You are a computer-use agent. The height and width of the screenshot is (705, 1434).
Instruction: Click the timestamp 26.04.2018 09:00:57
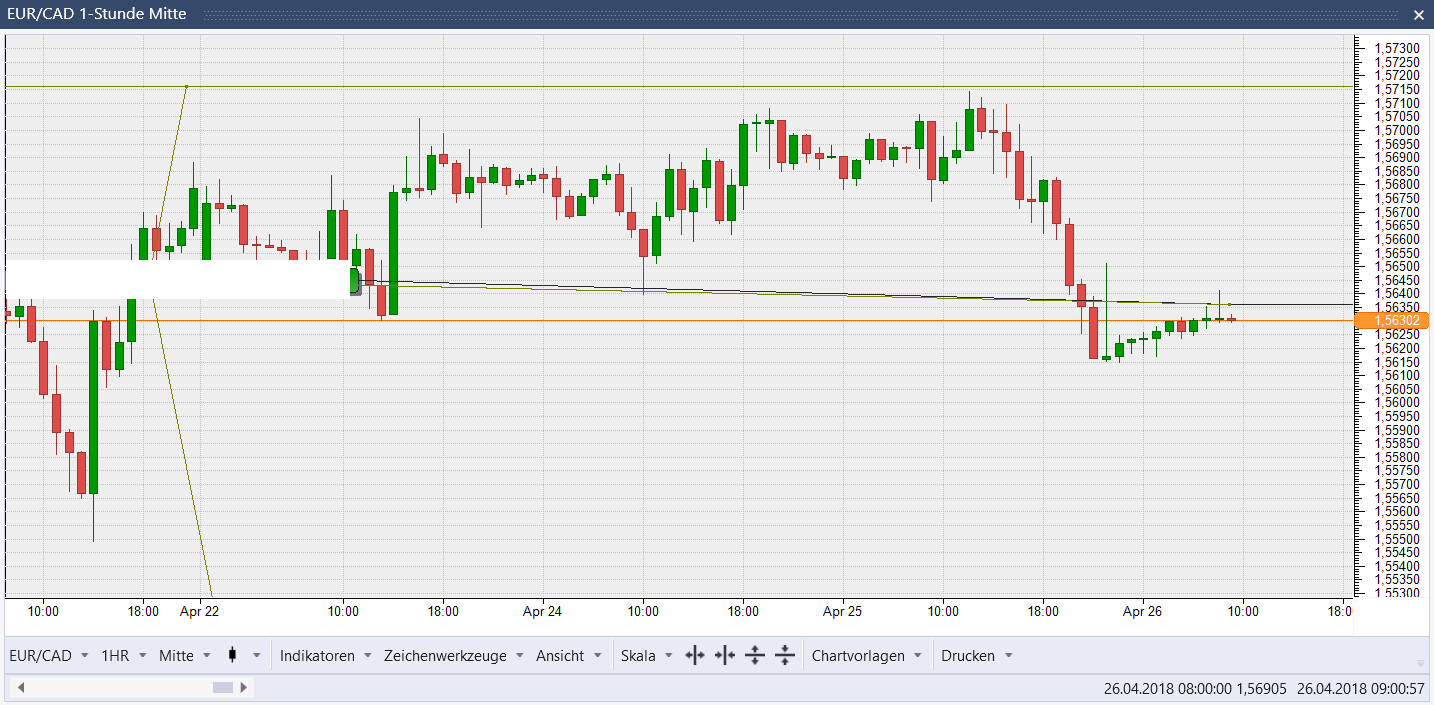coord(1361,688)
